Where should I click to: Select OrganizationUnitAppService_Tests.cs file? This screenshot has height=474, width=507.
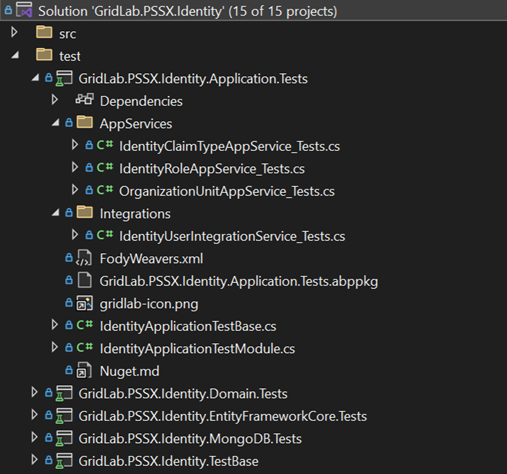point(227,191)
